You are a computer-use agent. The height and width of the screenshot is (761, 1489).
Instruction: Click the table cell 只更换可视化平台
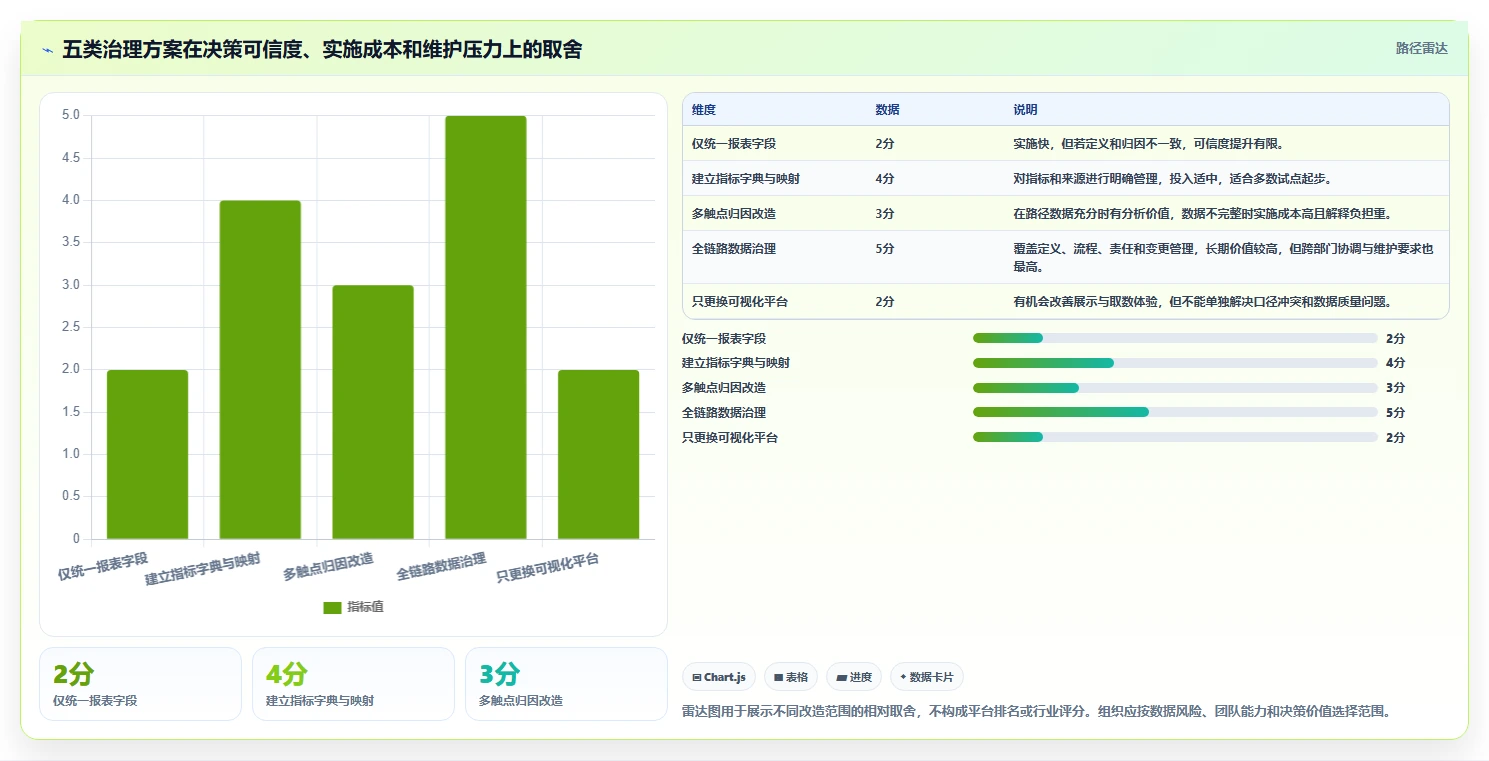click(739, 302)
